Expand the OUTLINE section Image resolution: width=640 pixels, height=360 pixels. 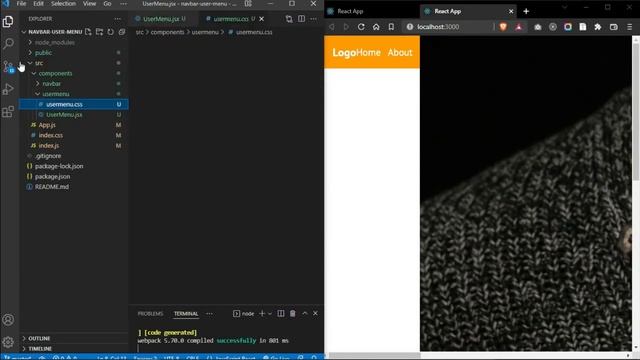[x=39, y=338]
